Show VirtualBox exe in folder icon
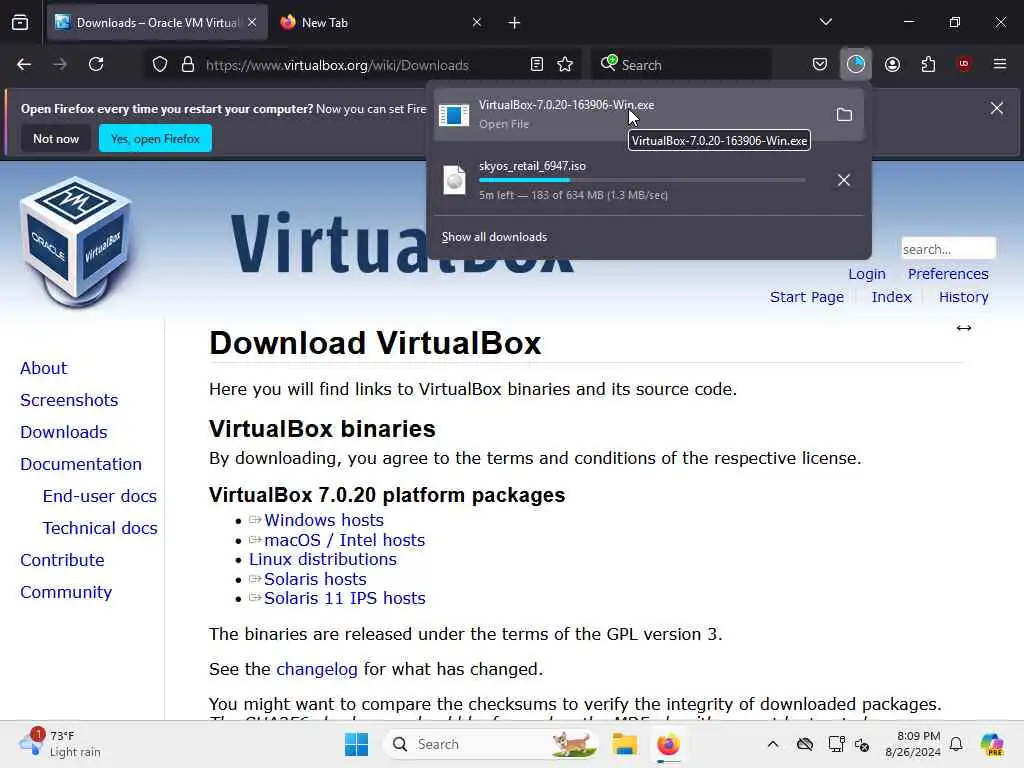Screen dimensions: 1024x768 (844, 115)
